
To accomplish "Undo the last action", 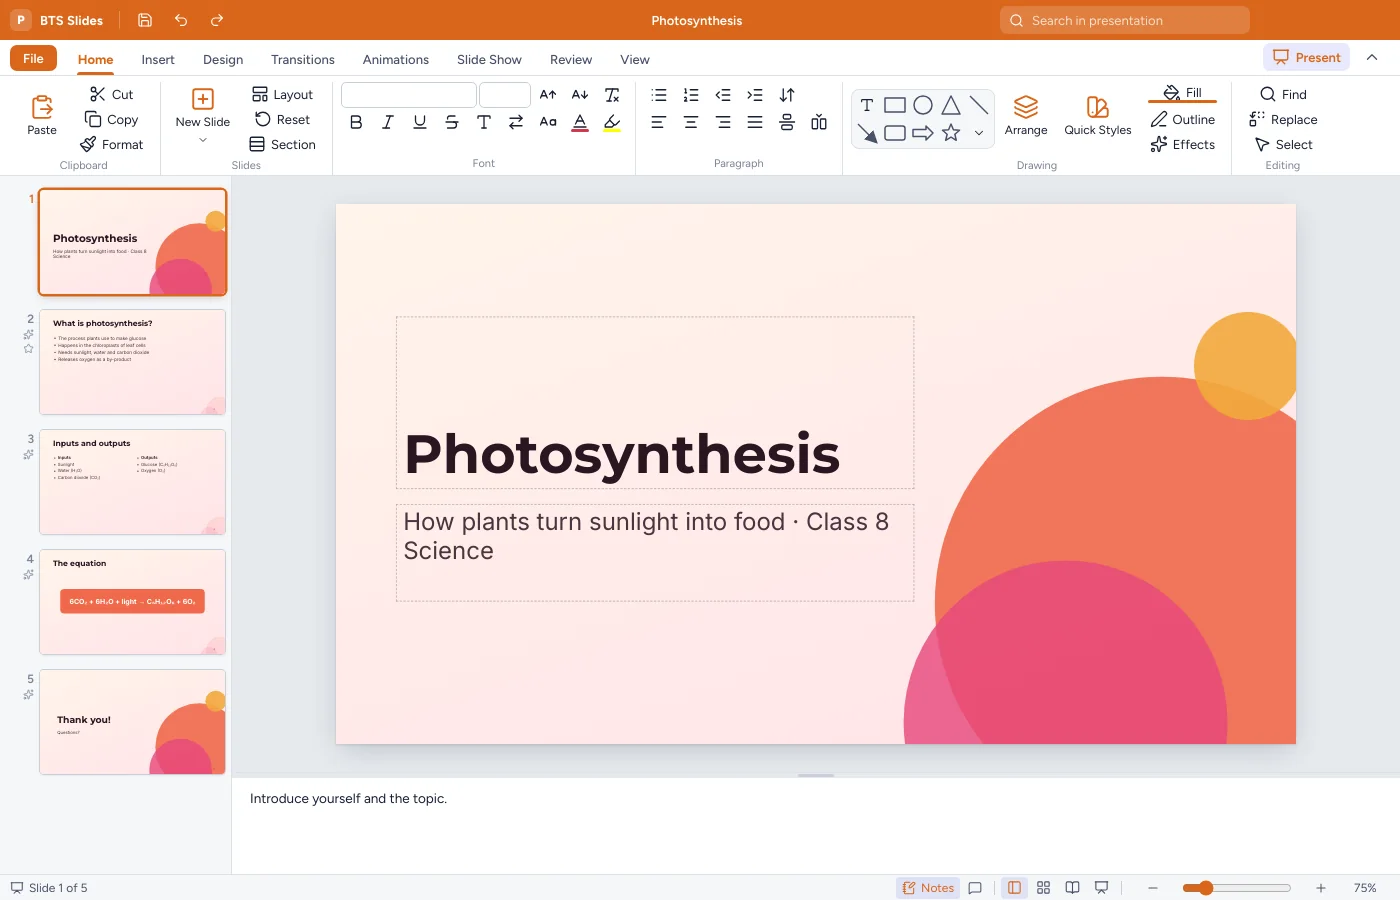I will (x=181, y=20).
